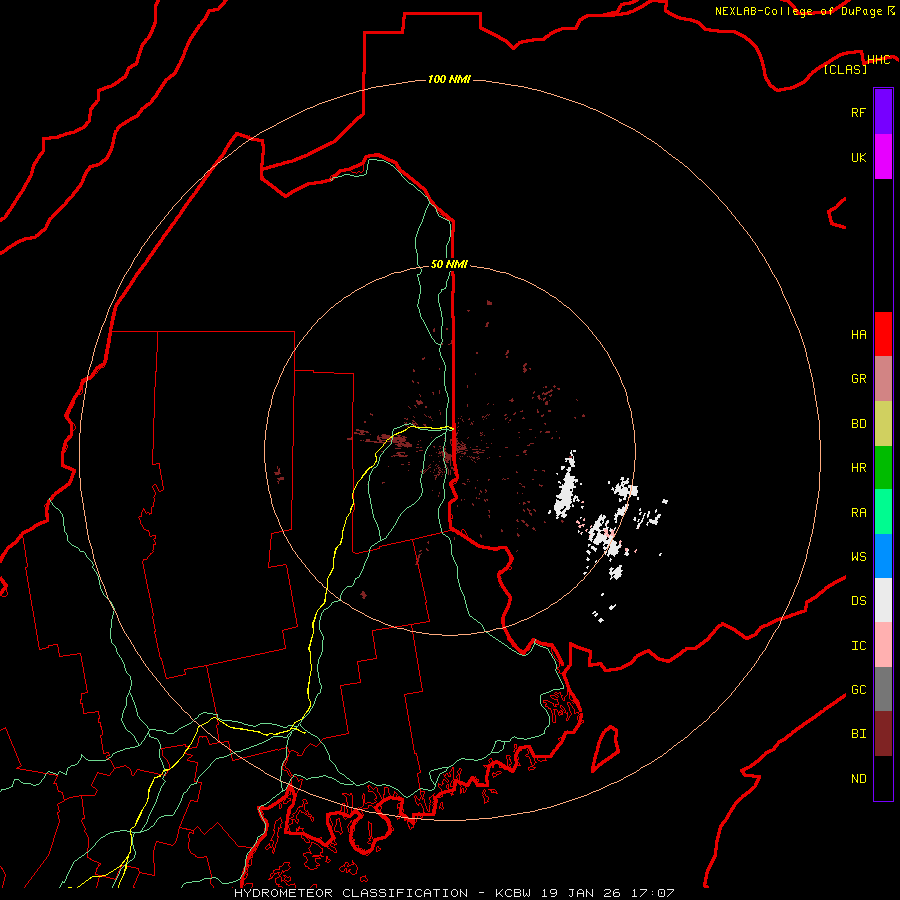Click the DS white legend color swatch
The width and height of the screenshot is (900, 900).
[x=883, y=600]
